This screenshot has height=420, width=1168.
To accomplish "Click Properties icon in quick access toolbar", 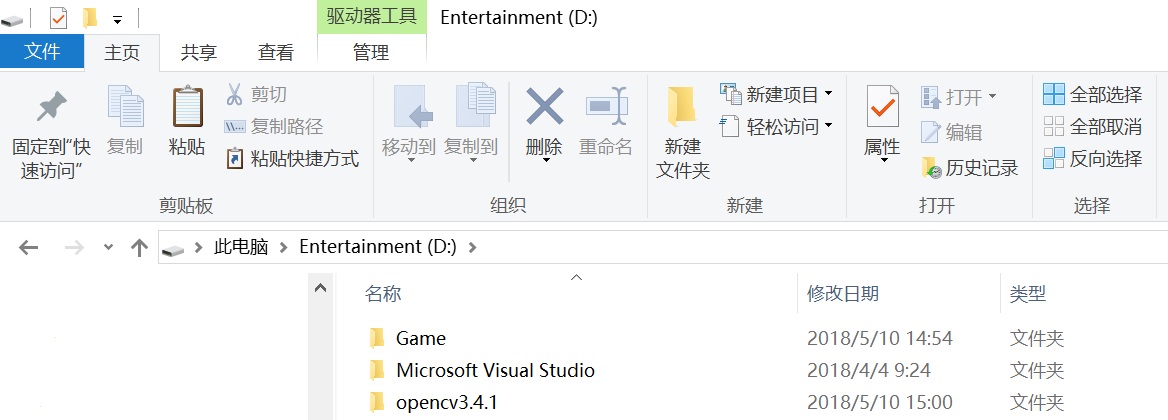I will tap(58, 17).
